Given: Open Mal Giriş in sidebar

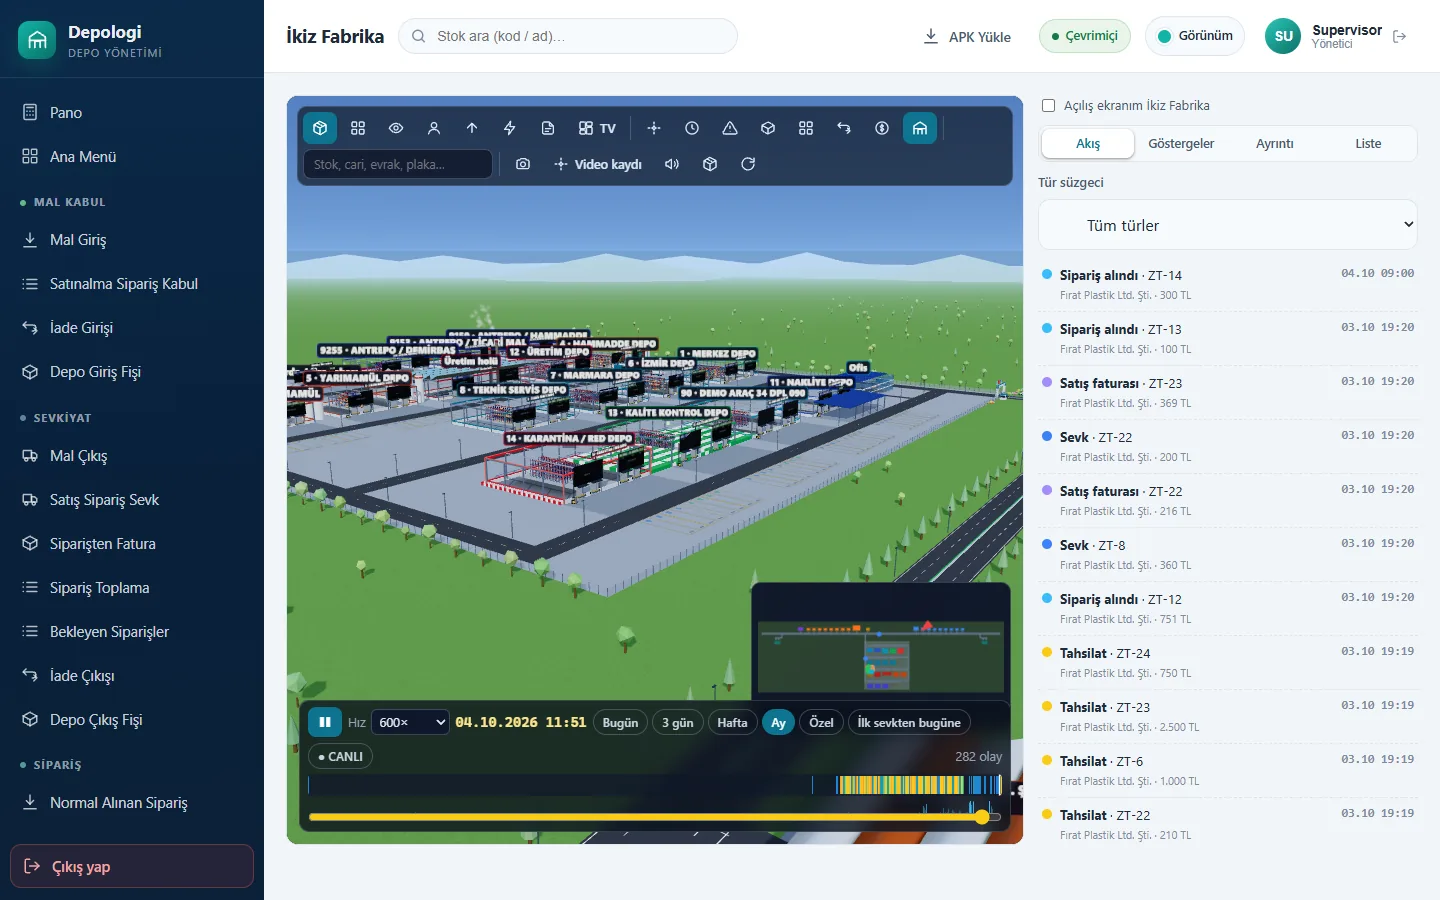Looking at the screenshot, I should pos(132,240).
